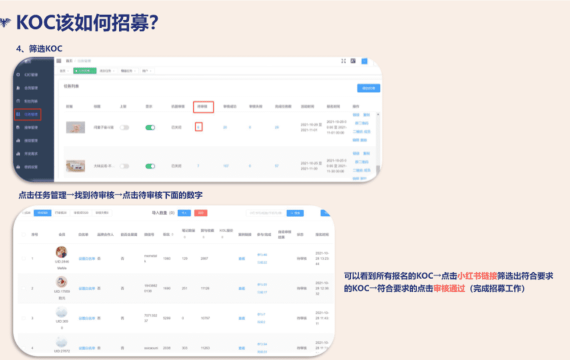Open KOC管理 in the dark sidebar

click(x=28, y=75)
